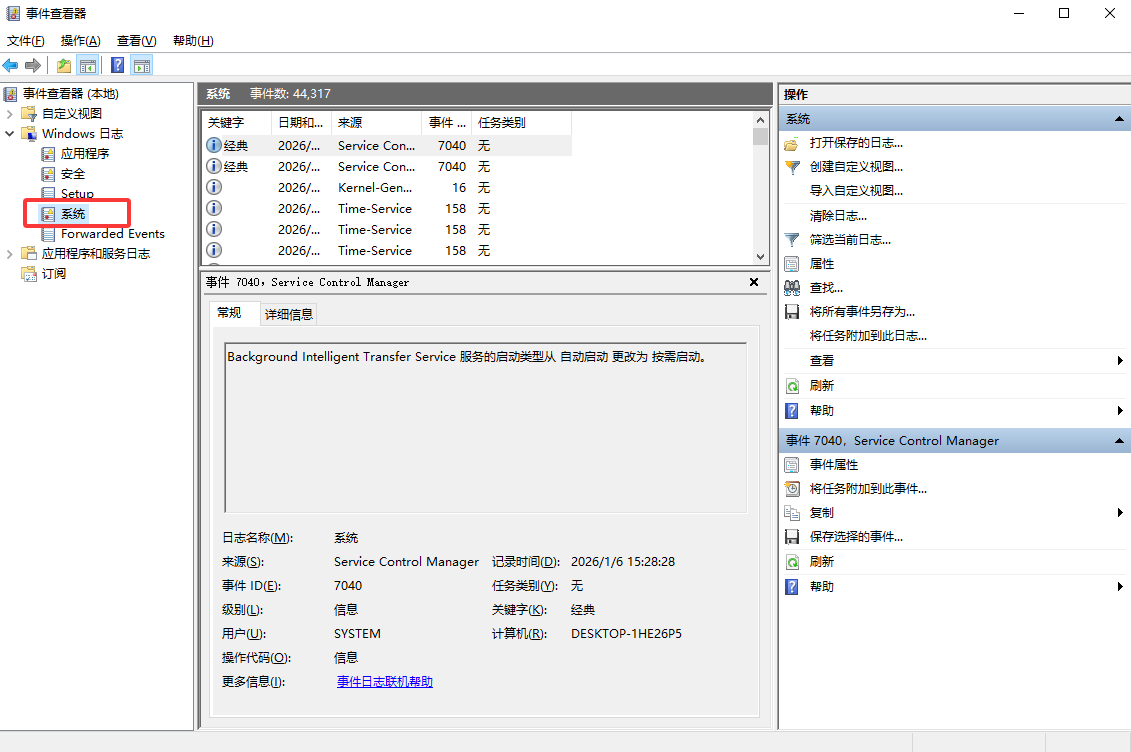
Task: Click the binoculars icon for 查找
Action: (792, 288)
